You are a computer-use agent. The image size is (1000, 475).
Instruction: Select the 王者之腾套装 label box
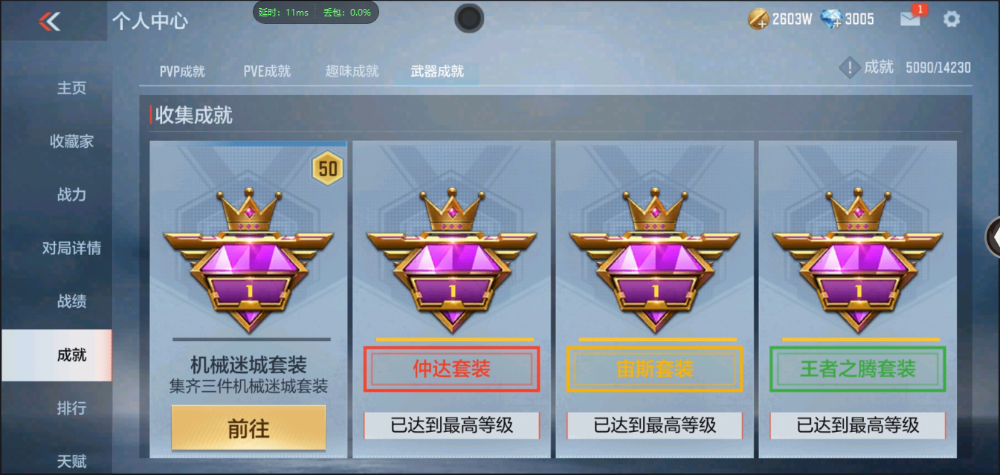(857, 369)
